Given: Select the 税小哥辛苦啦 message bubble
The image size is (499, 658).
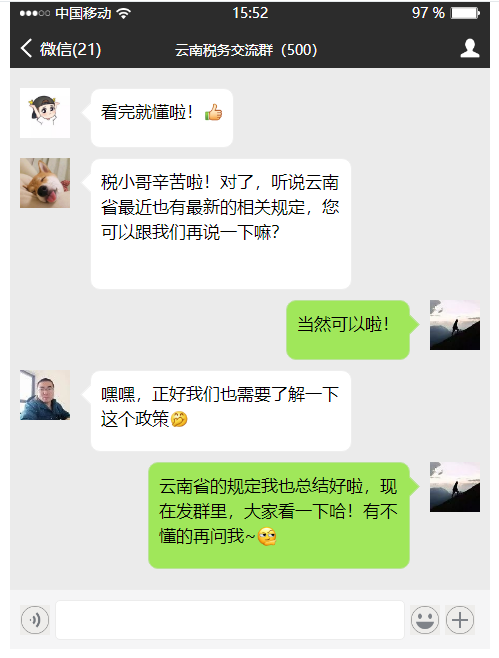Looking at the screenshot, I should click(x=221, y=224).
